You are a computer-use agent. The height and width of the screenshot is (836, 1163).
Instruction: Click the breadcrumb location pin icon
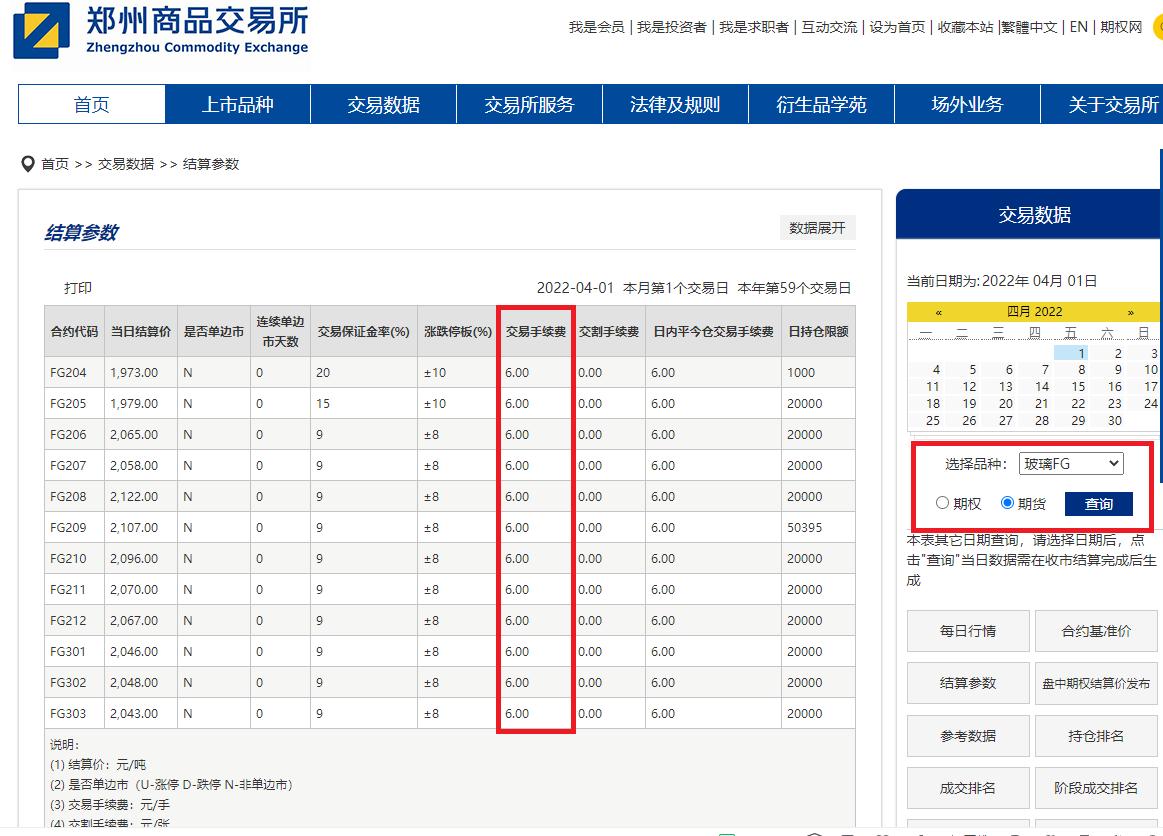[27, 163]
